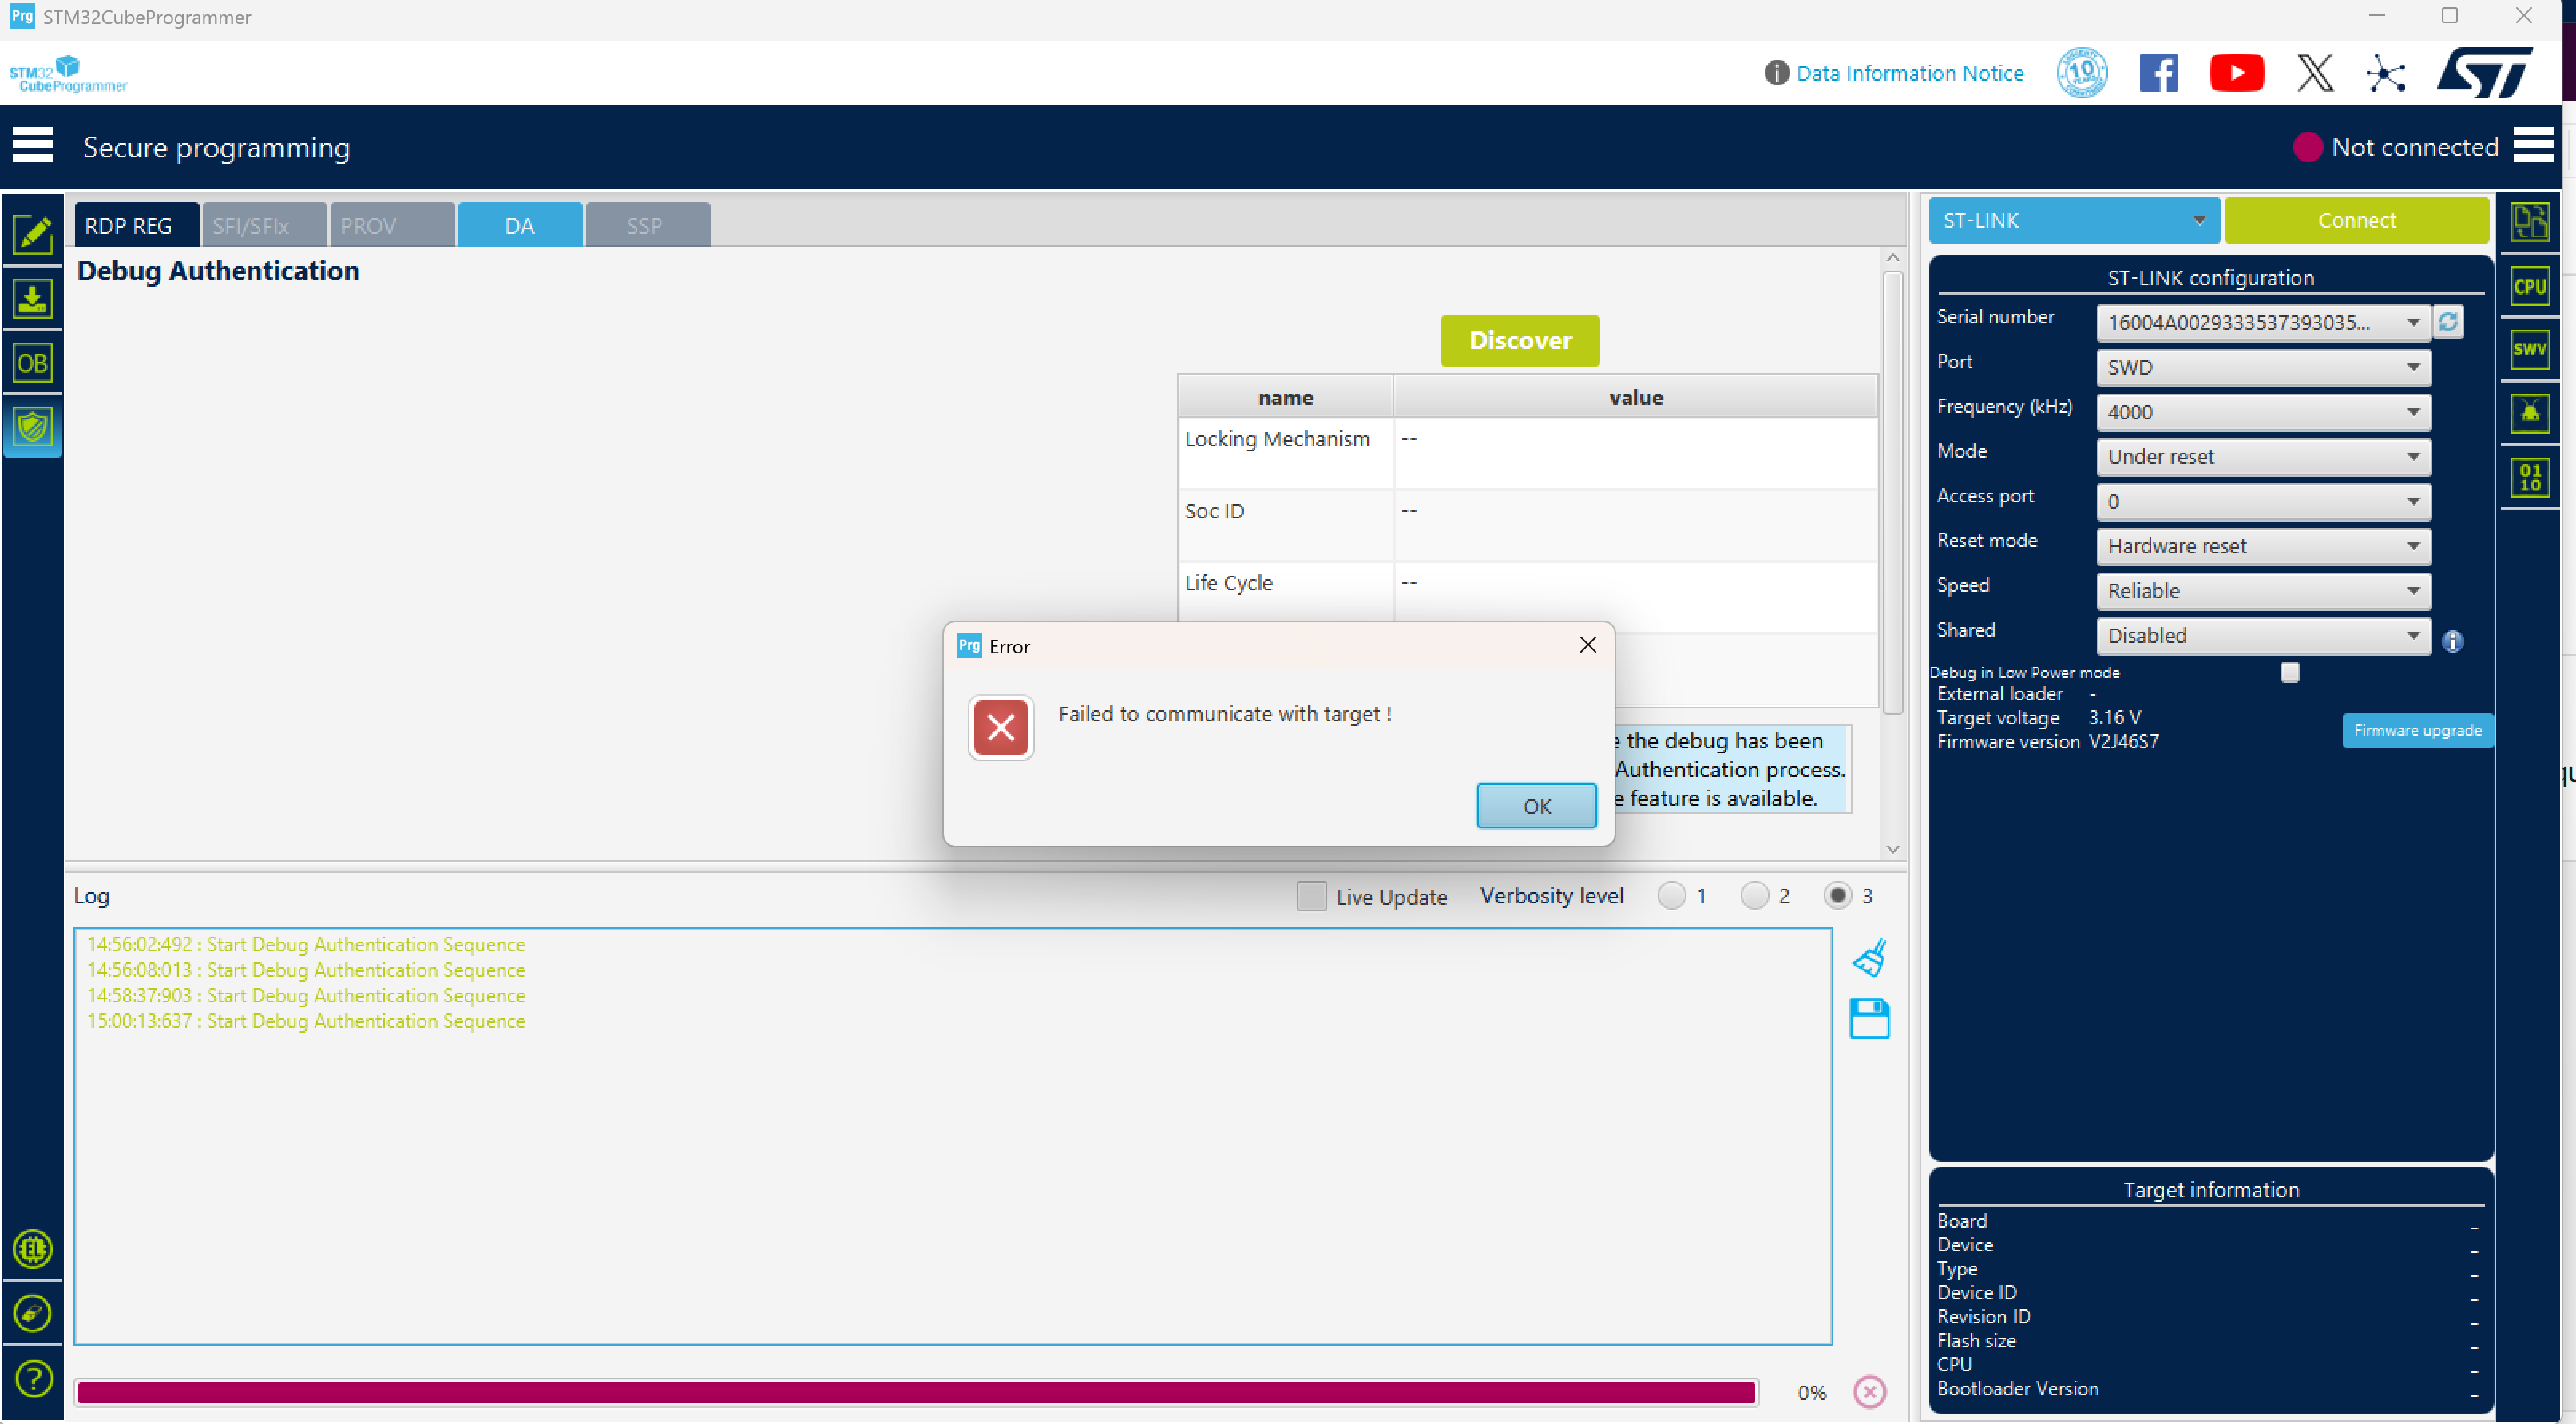Open the SWV viewer panel
Image resolution: width=2576 pixels, height=1424 pixels.
click(x=2531, y=349)
